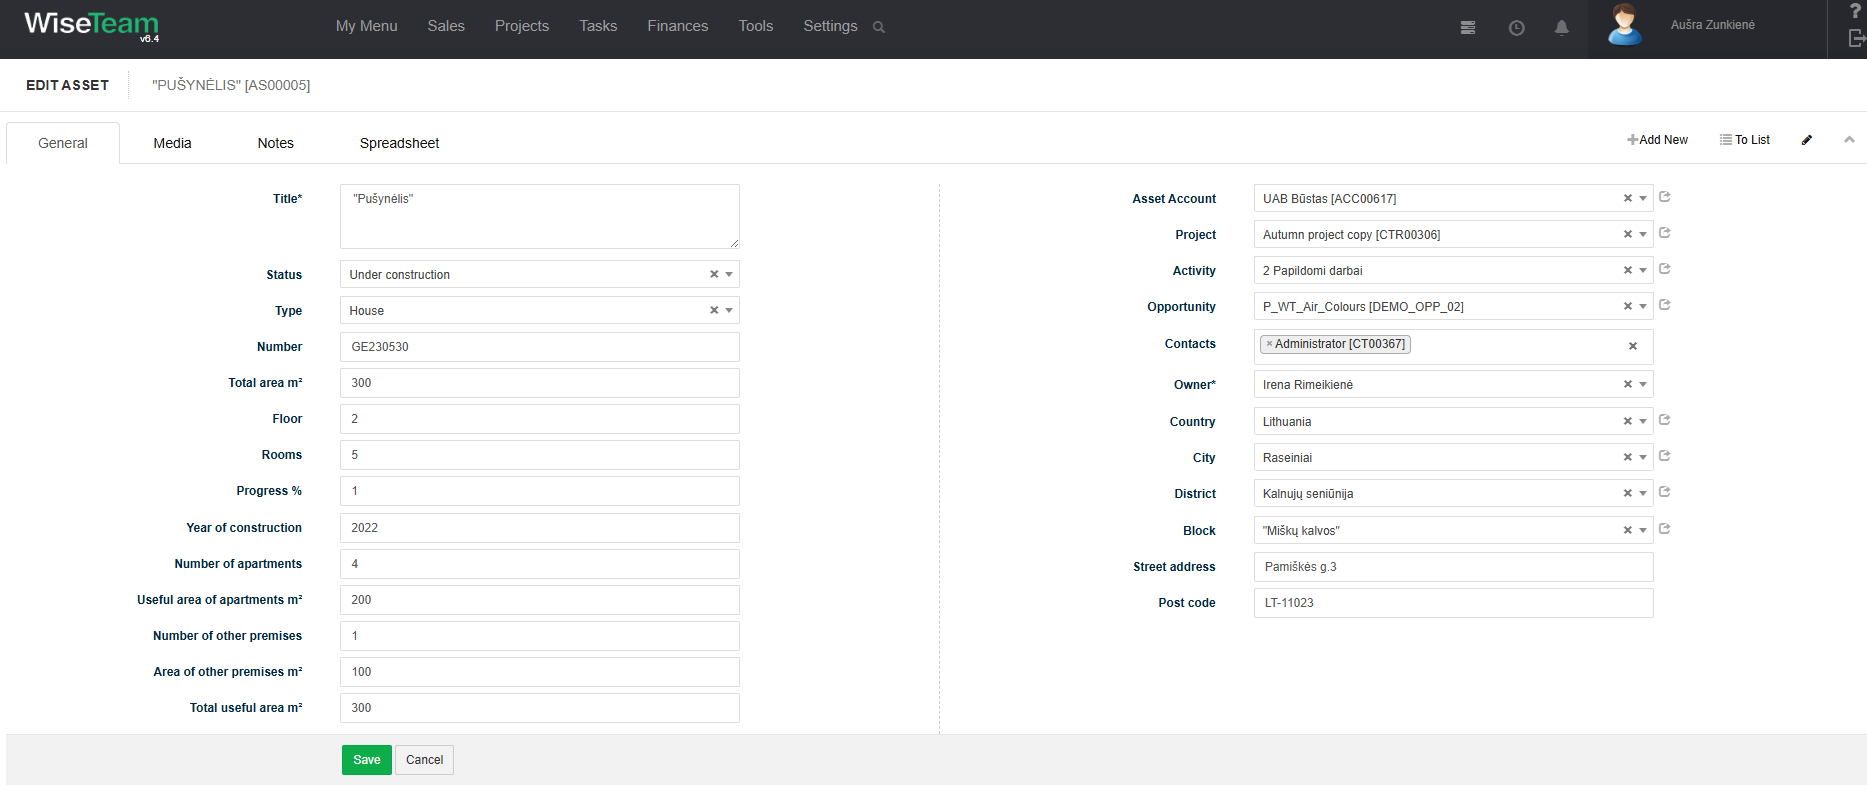
Task: Open the notifications bell icon
Action: (1561, 28)
